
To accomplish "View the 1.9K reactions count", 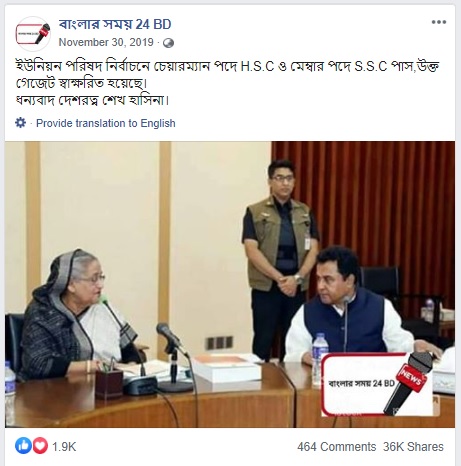I will (64, 446).
